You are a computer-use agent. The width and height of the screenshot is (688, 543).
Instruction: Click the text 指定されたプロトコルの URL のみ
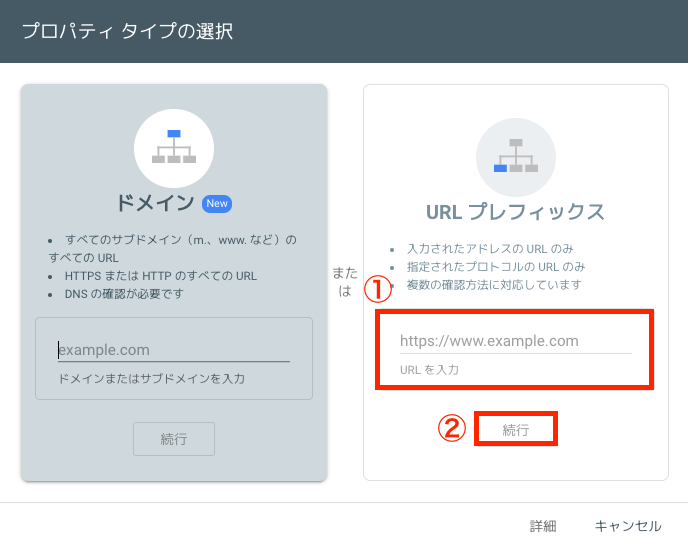point(496,267)
